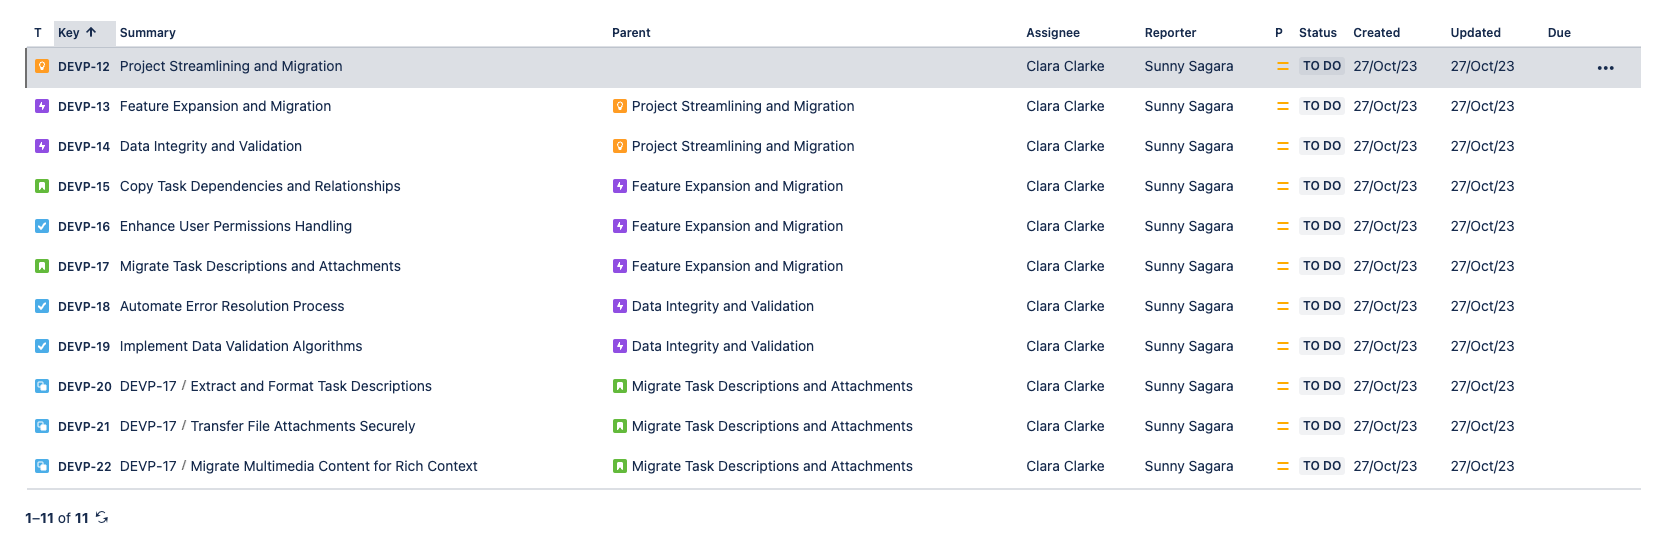Open the parent link 'Data Integrity and Validation' for DEVP-18
Image resolution: width=1664 pixels, height=549 pixels.
[x=722, y=306]
